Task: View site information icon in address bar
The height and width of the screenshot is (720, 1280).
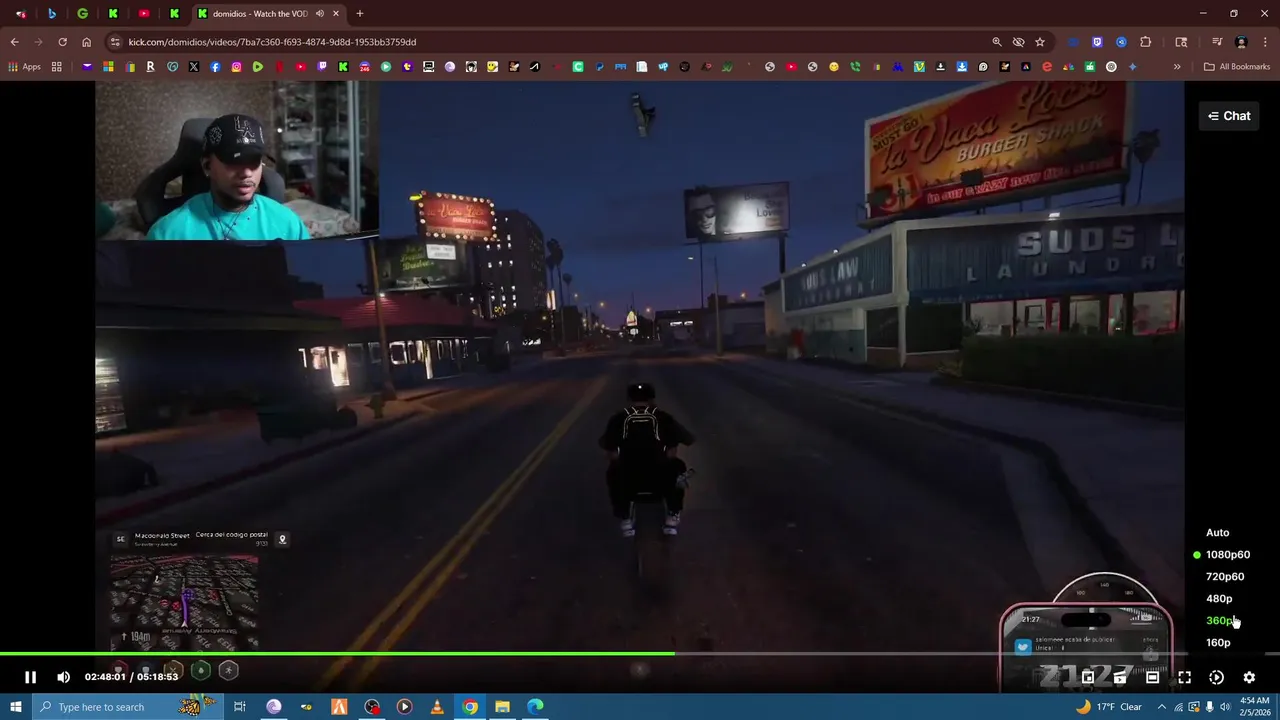Action: click(x=115, y=42)
